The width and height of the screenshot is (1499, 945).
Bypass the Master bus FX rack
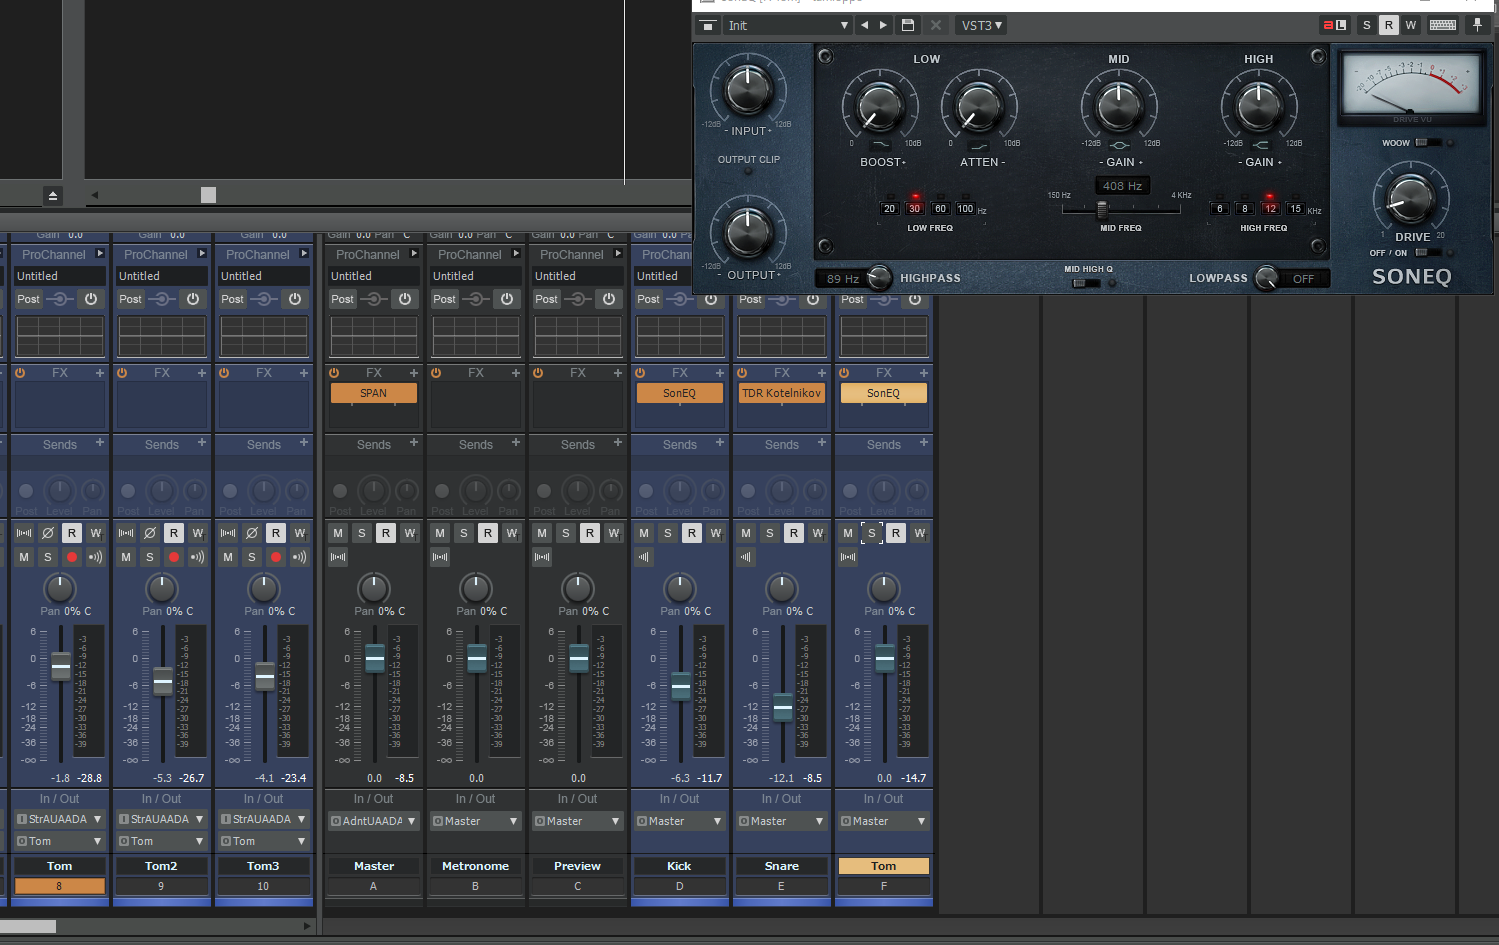click(334, 373)
